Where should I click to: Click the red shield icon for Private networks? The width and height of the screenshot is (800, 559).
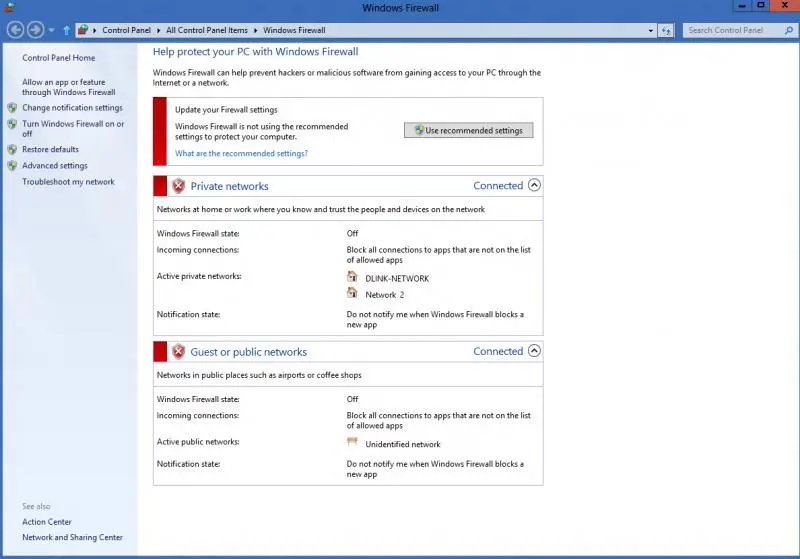point(178,186)
